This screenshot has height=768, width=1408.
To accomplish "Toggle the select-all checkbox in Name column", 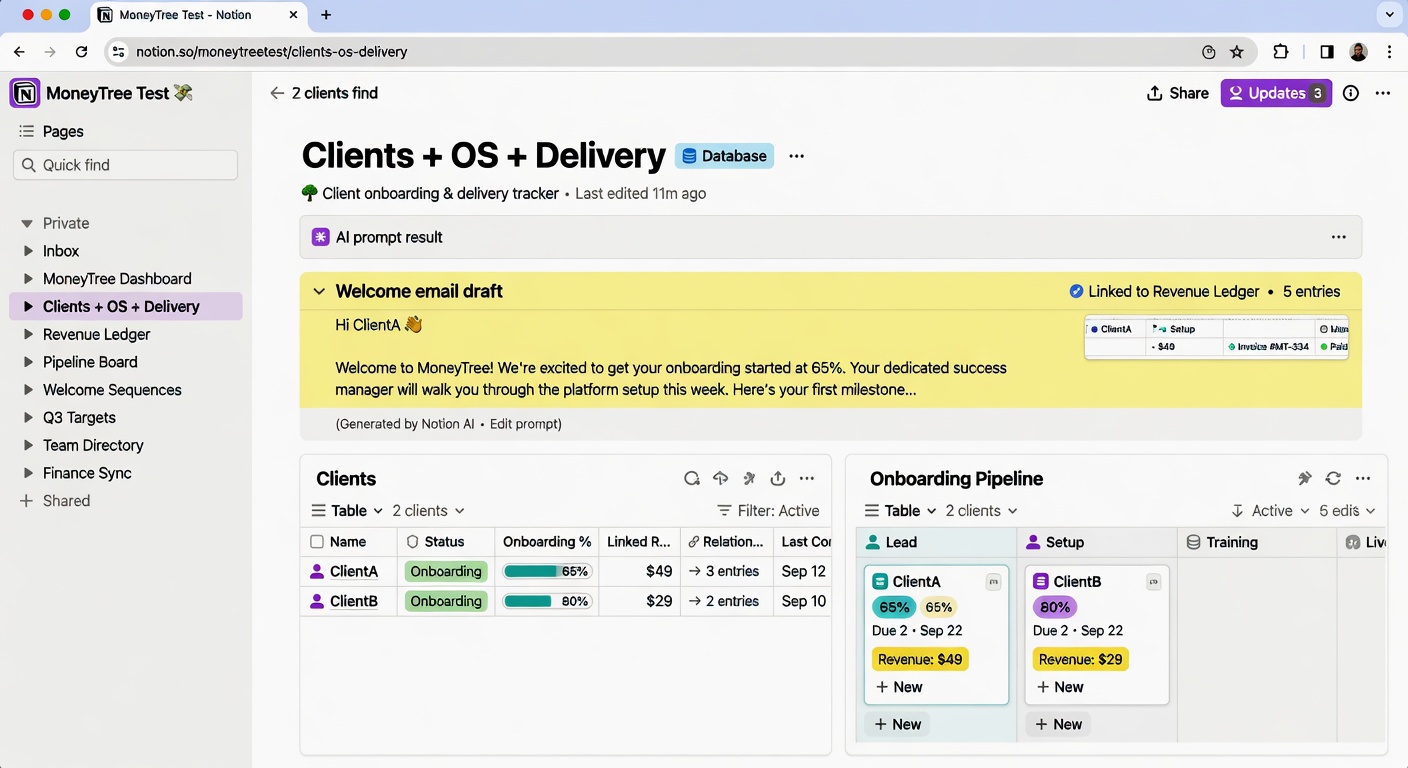I will pyautogui.click(x=317, y=542).
